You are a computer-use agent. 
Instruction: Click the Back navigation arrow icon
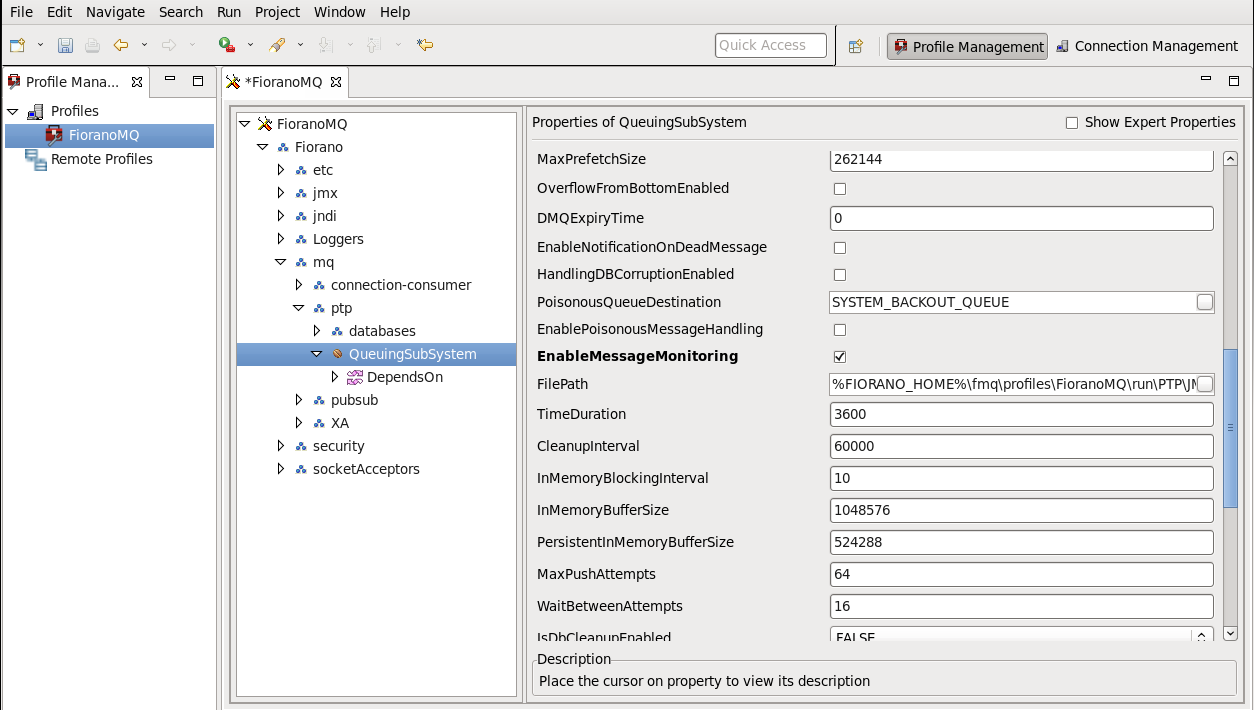pos(121,45)
